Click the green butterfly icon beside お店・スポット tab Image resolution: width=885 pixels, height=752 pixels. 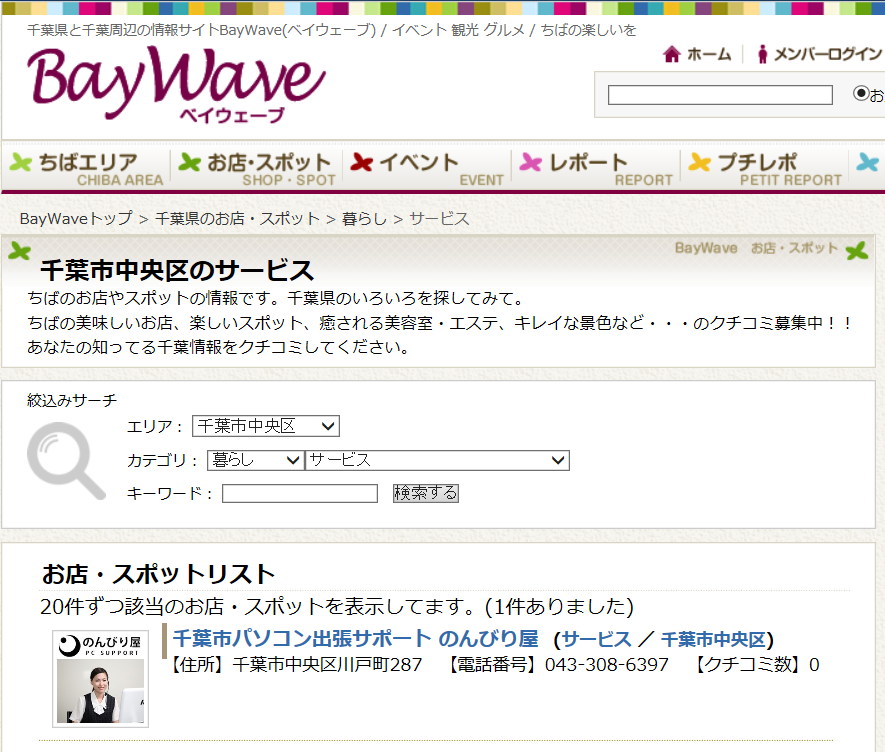pyautogui.click(x=190, y=163)
